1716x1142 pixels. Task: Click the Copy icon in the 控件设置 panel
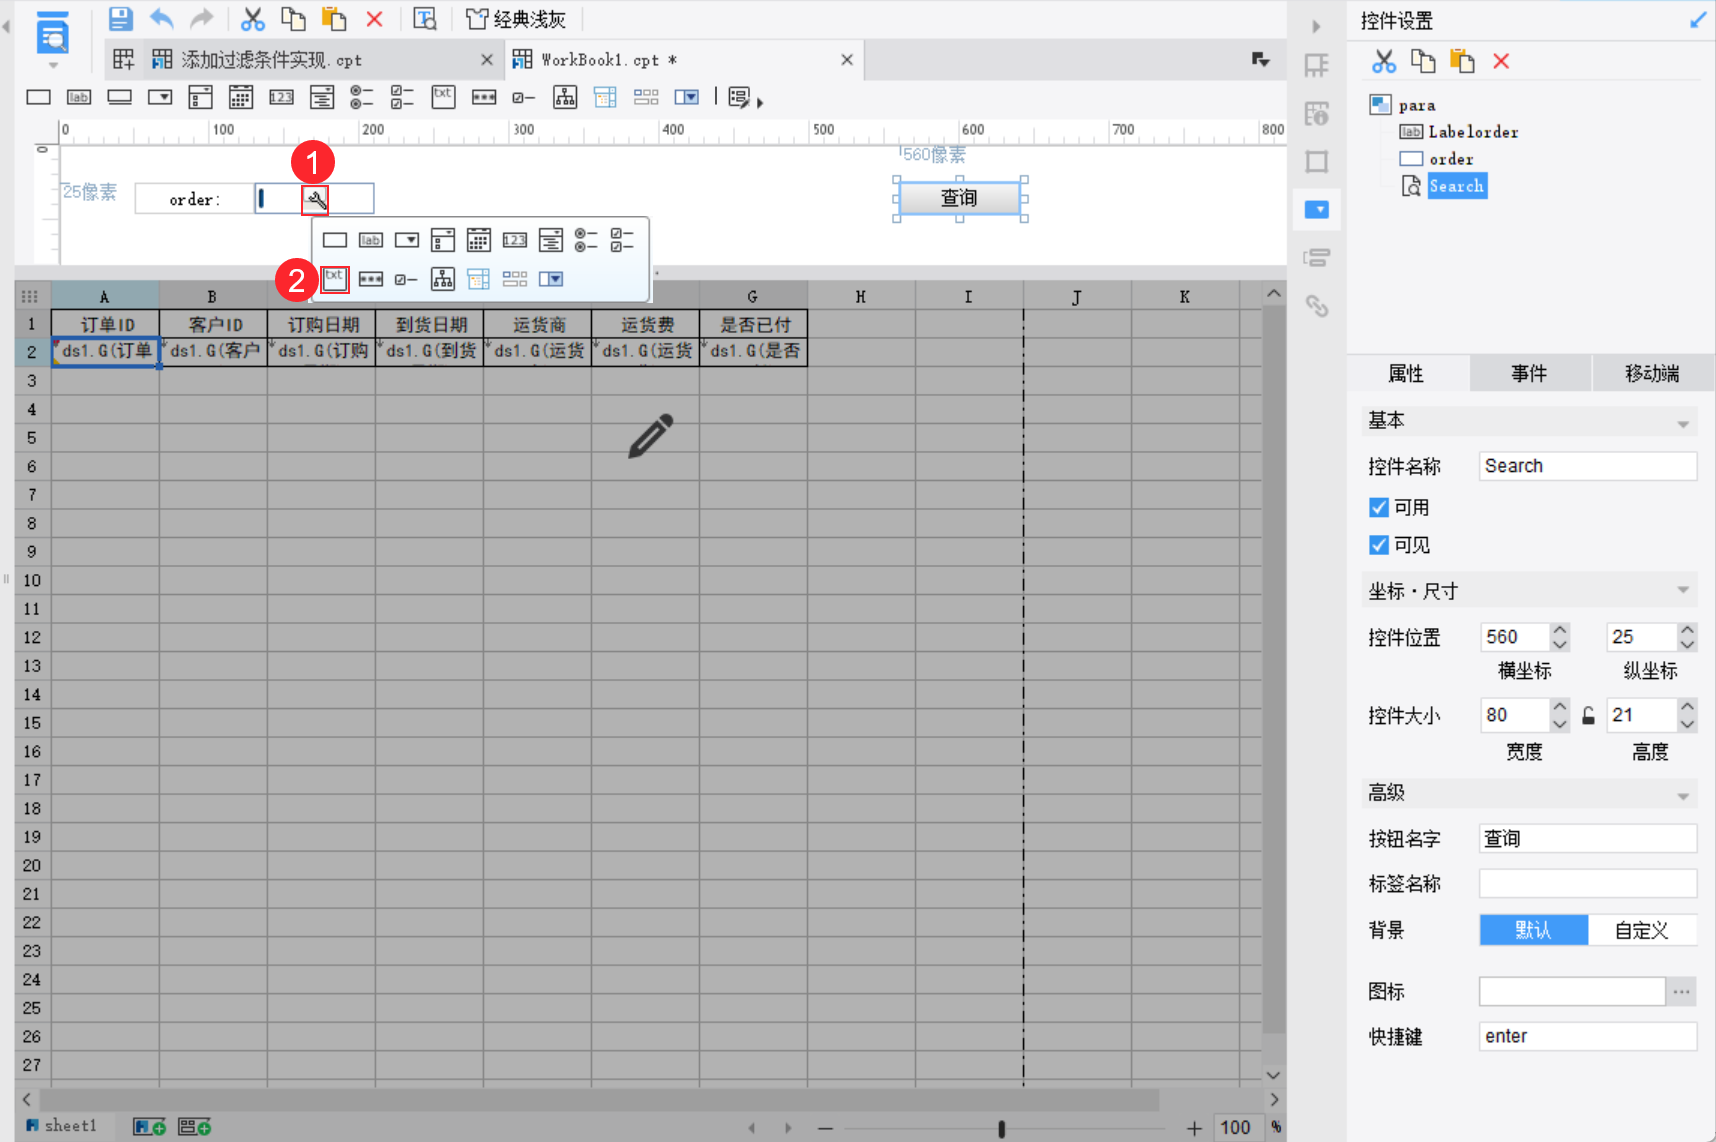click(1423, 61)
